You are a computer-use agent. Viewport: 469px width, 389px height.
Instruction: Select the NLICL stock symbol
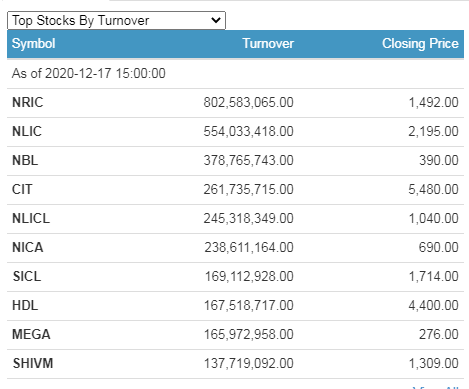pyautogui.click(x=31, y=218)
